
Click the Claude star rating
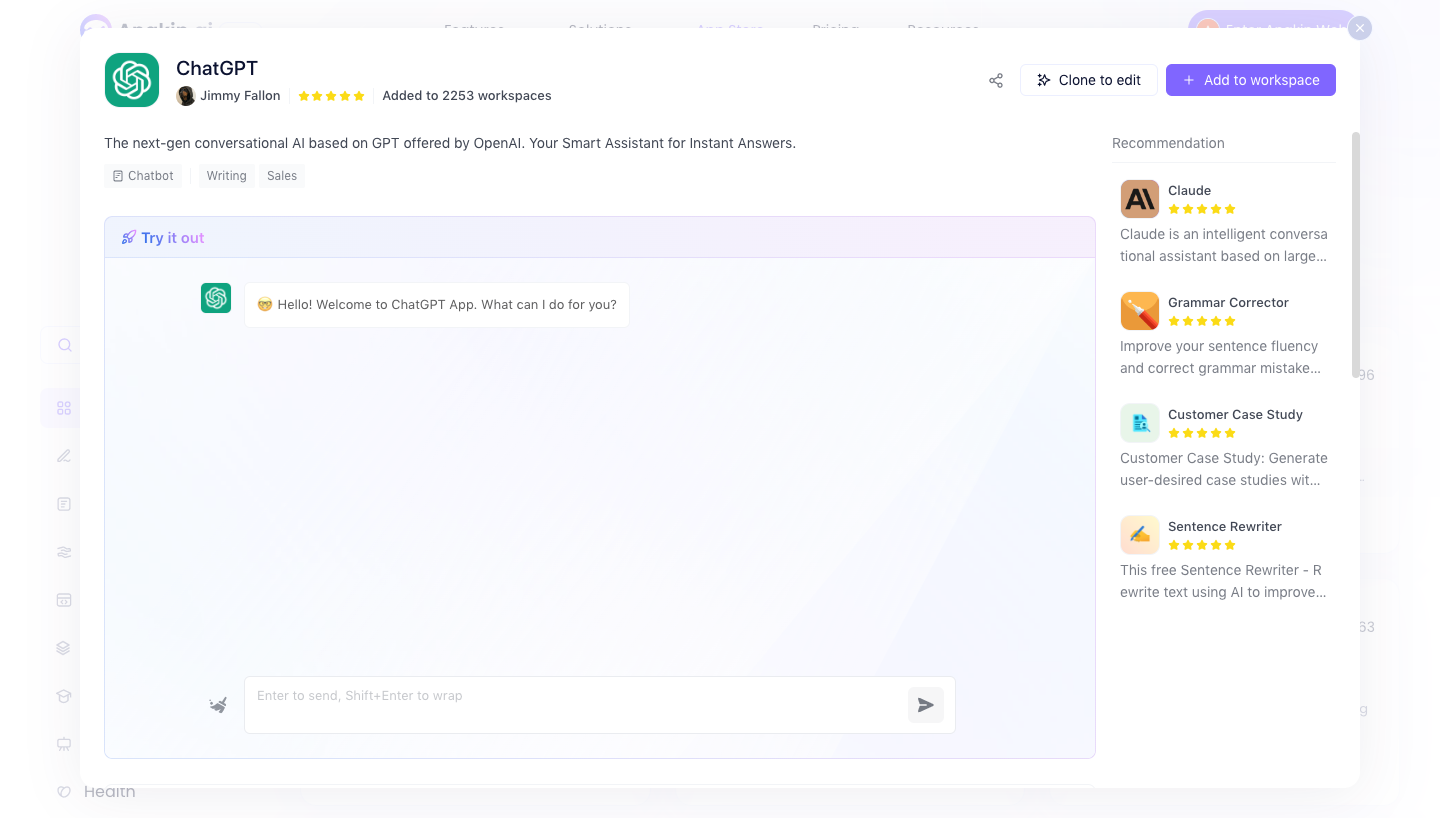[x=1202, y=209]
